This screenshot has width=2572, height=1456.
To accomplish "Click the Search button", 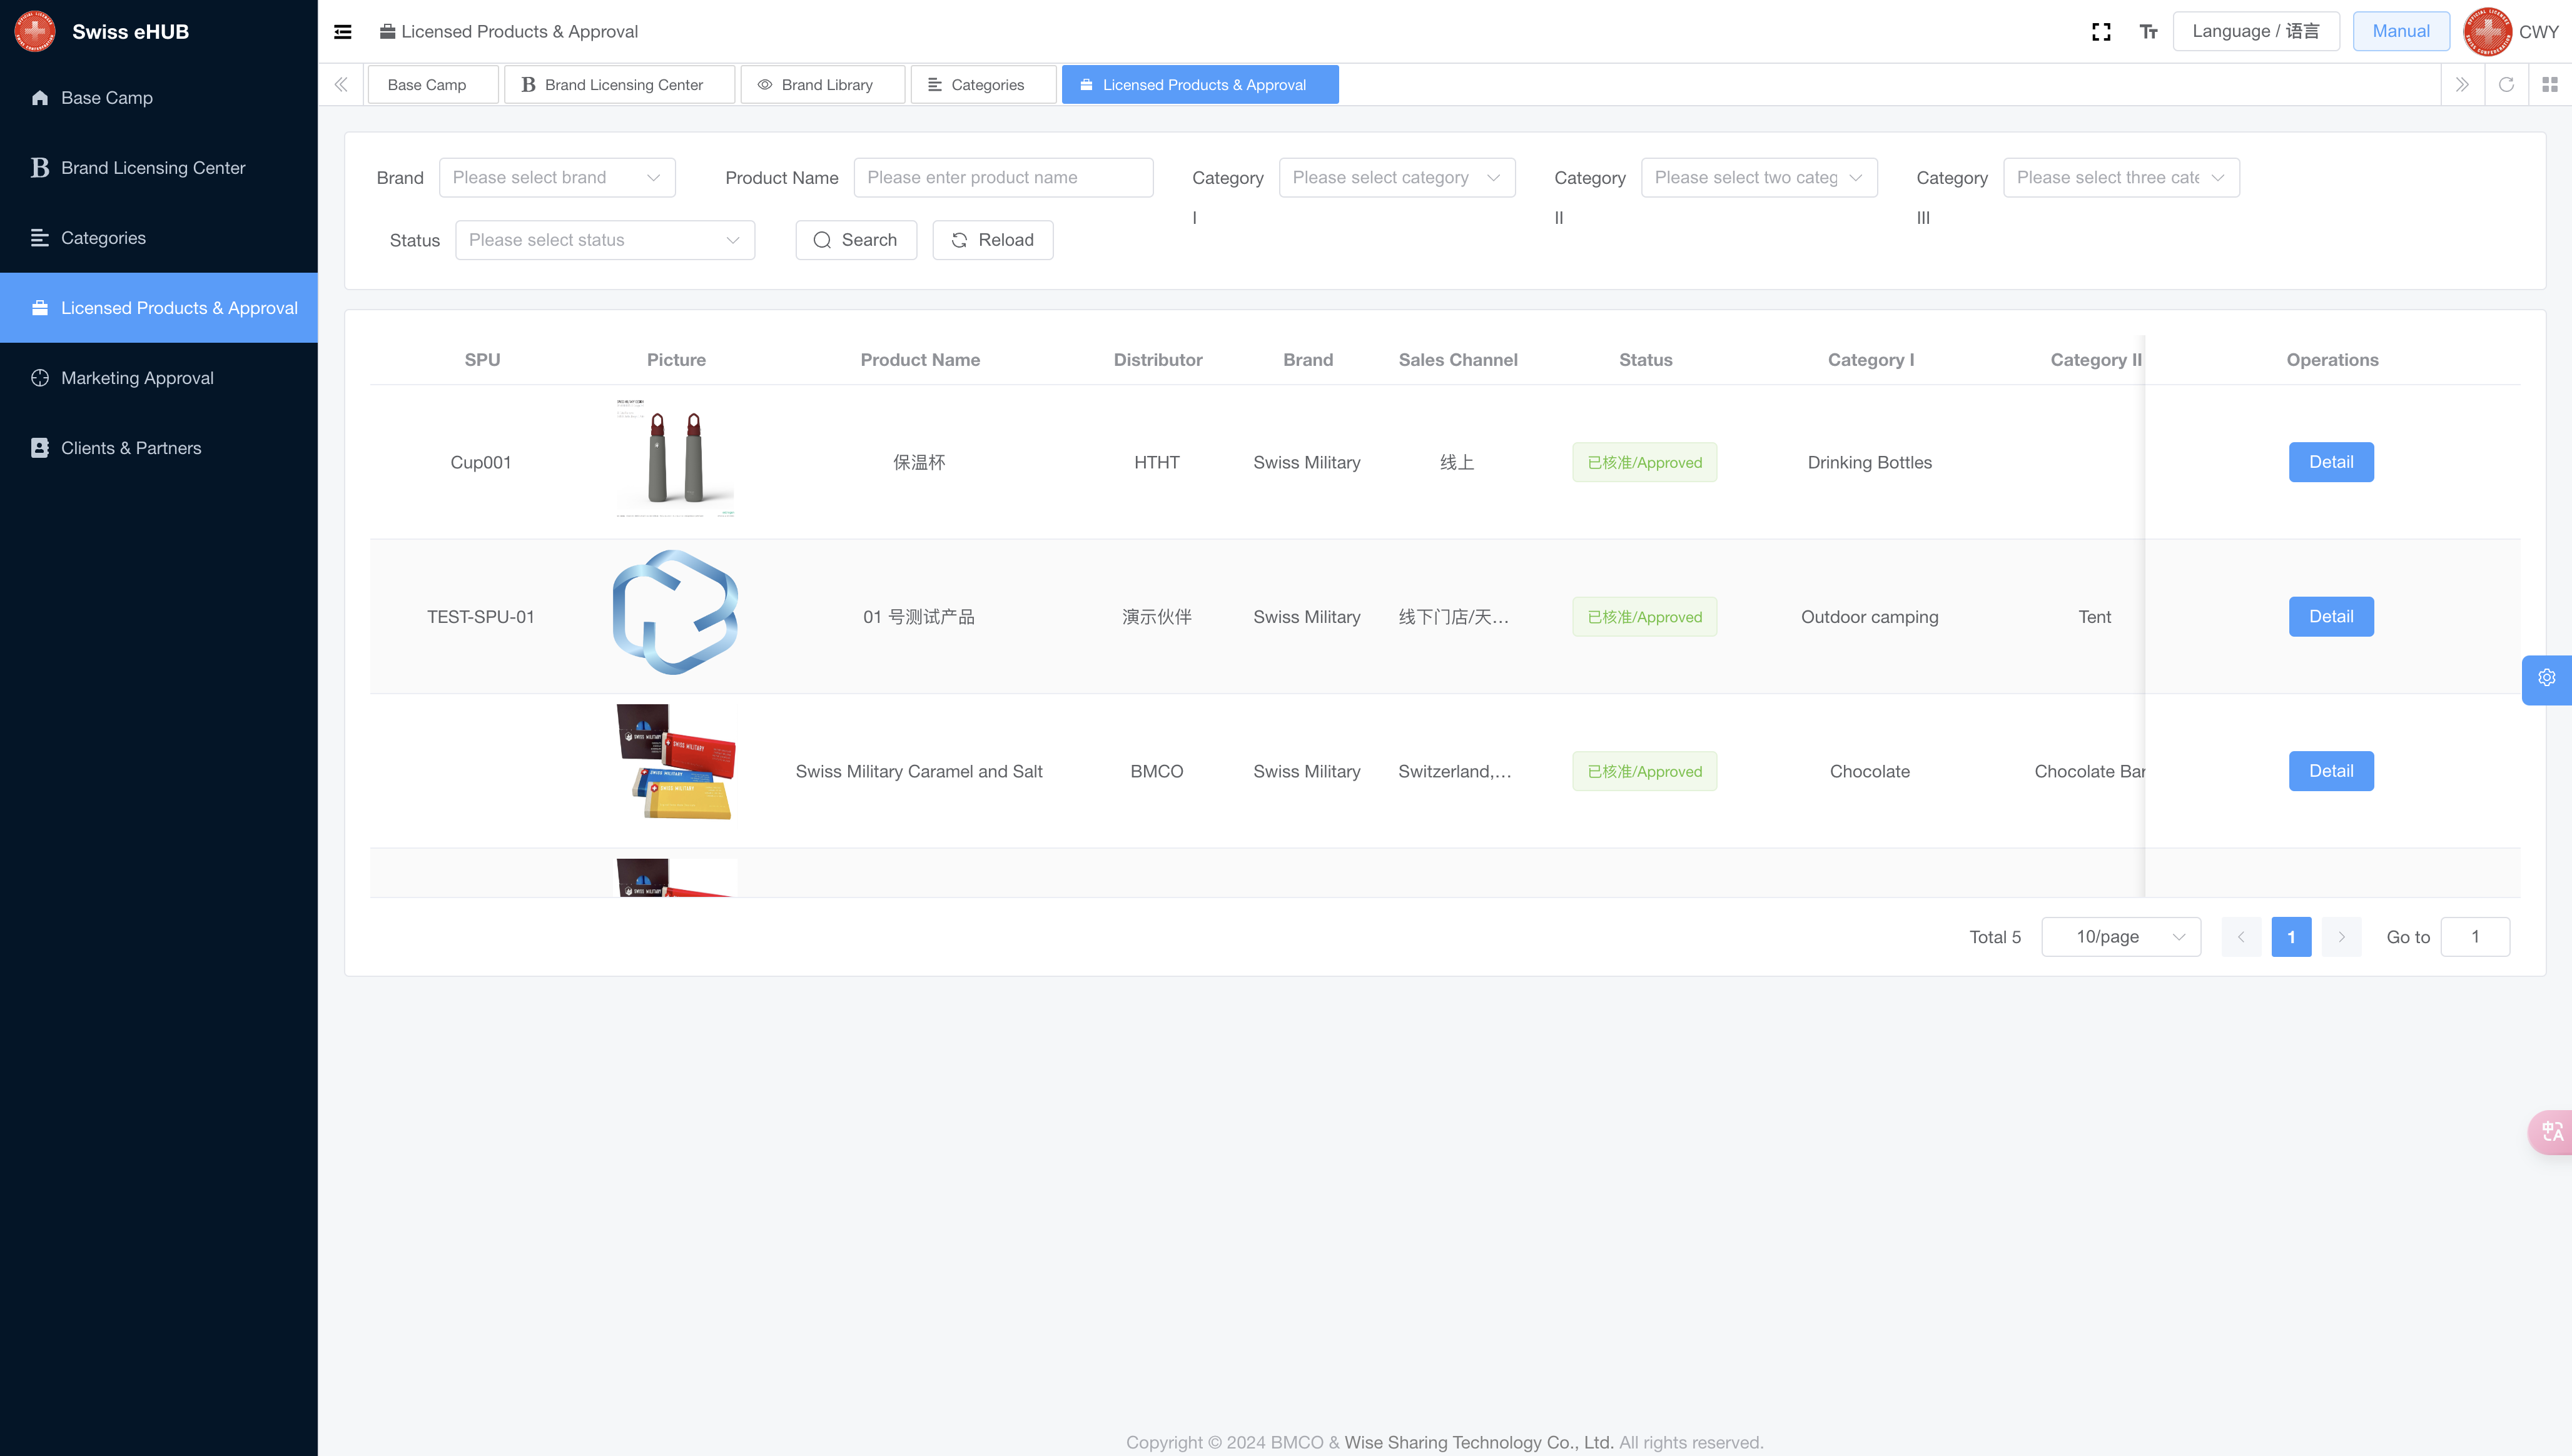I will coord(855,240).
